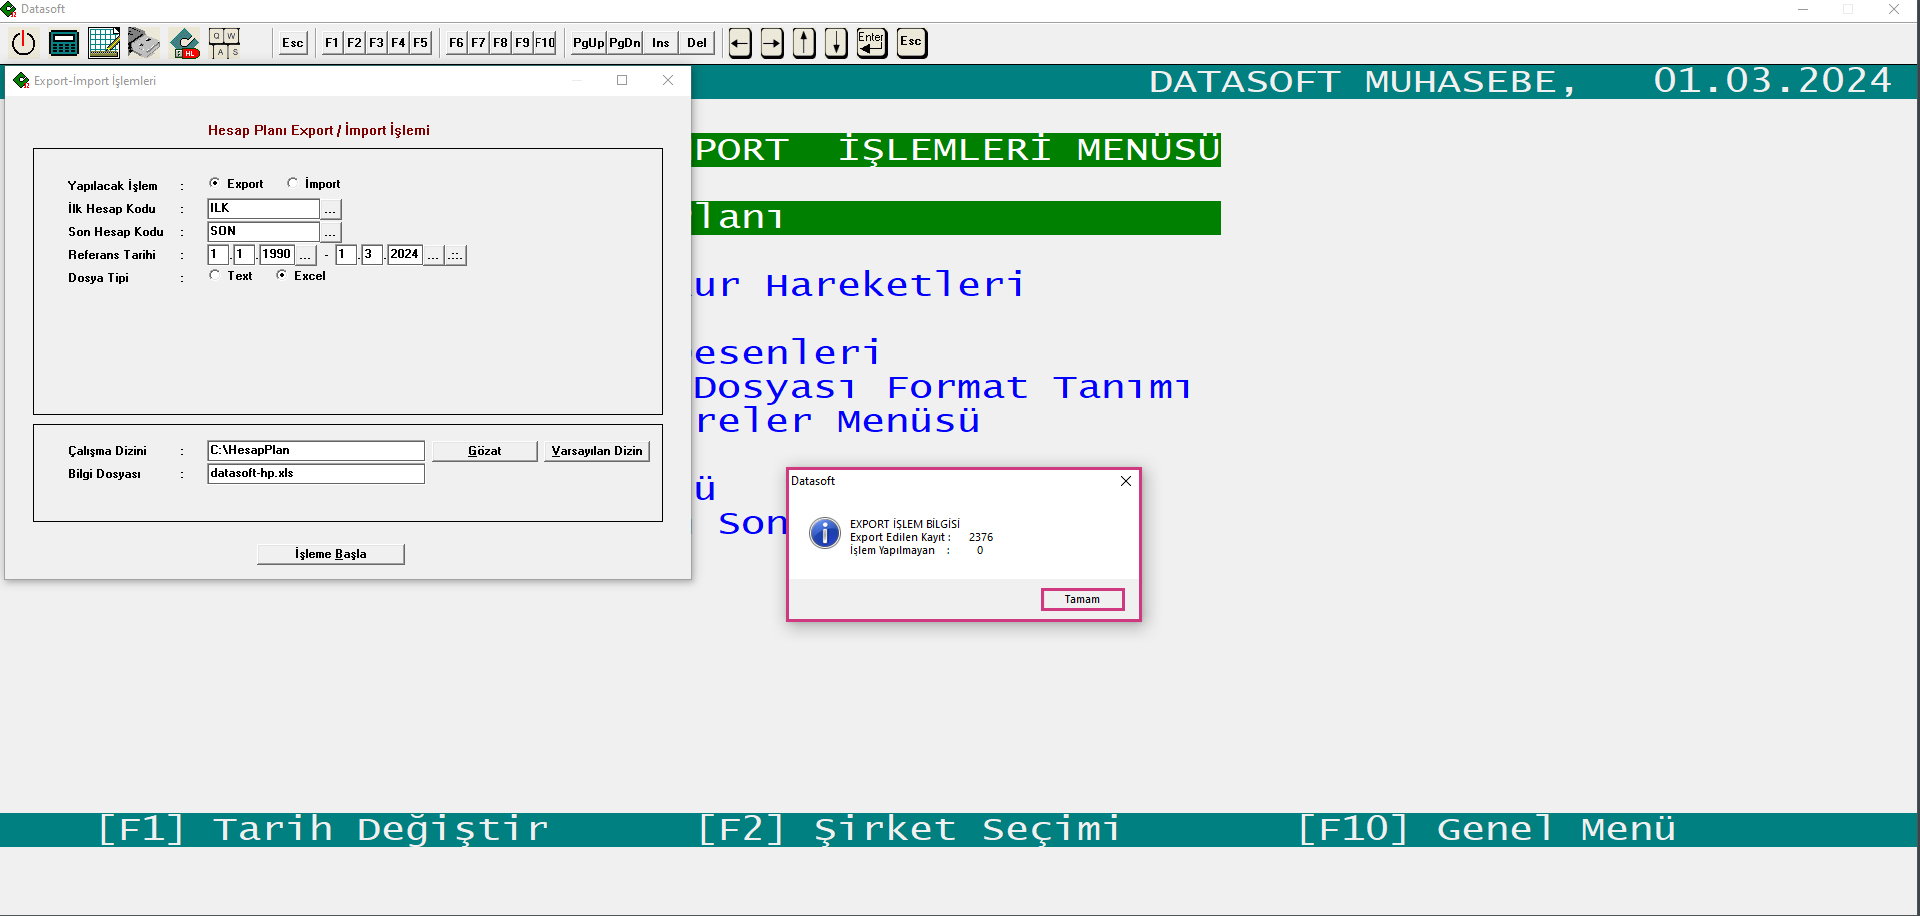Open the QWAS keyboard icon
The height and width of the screenshot is (916, 1920).
224,43
